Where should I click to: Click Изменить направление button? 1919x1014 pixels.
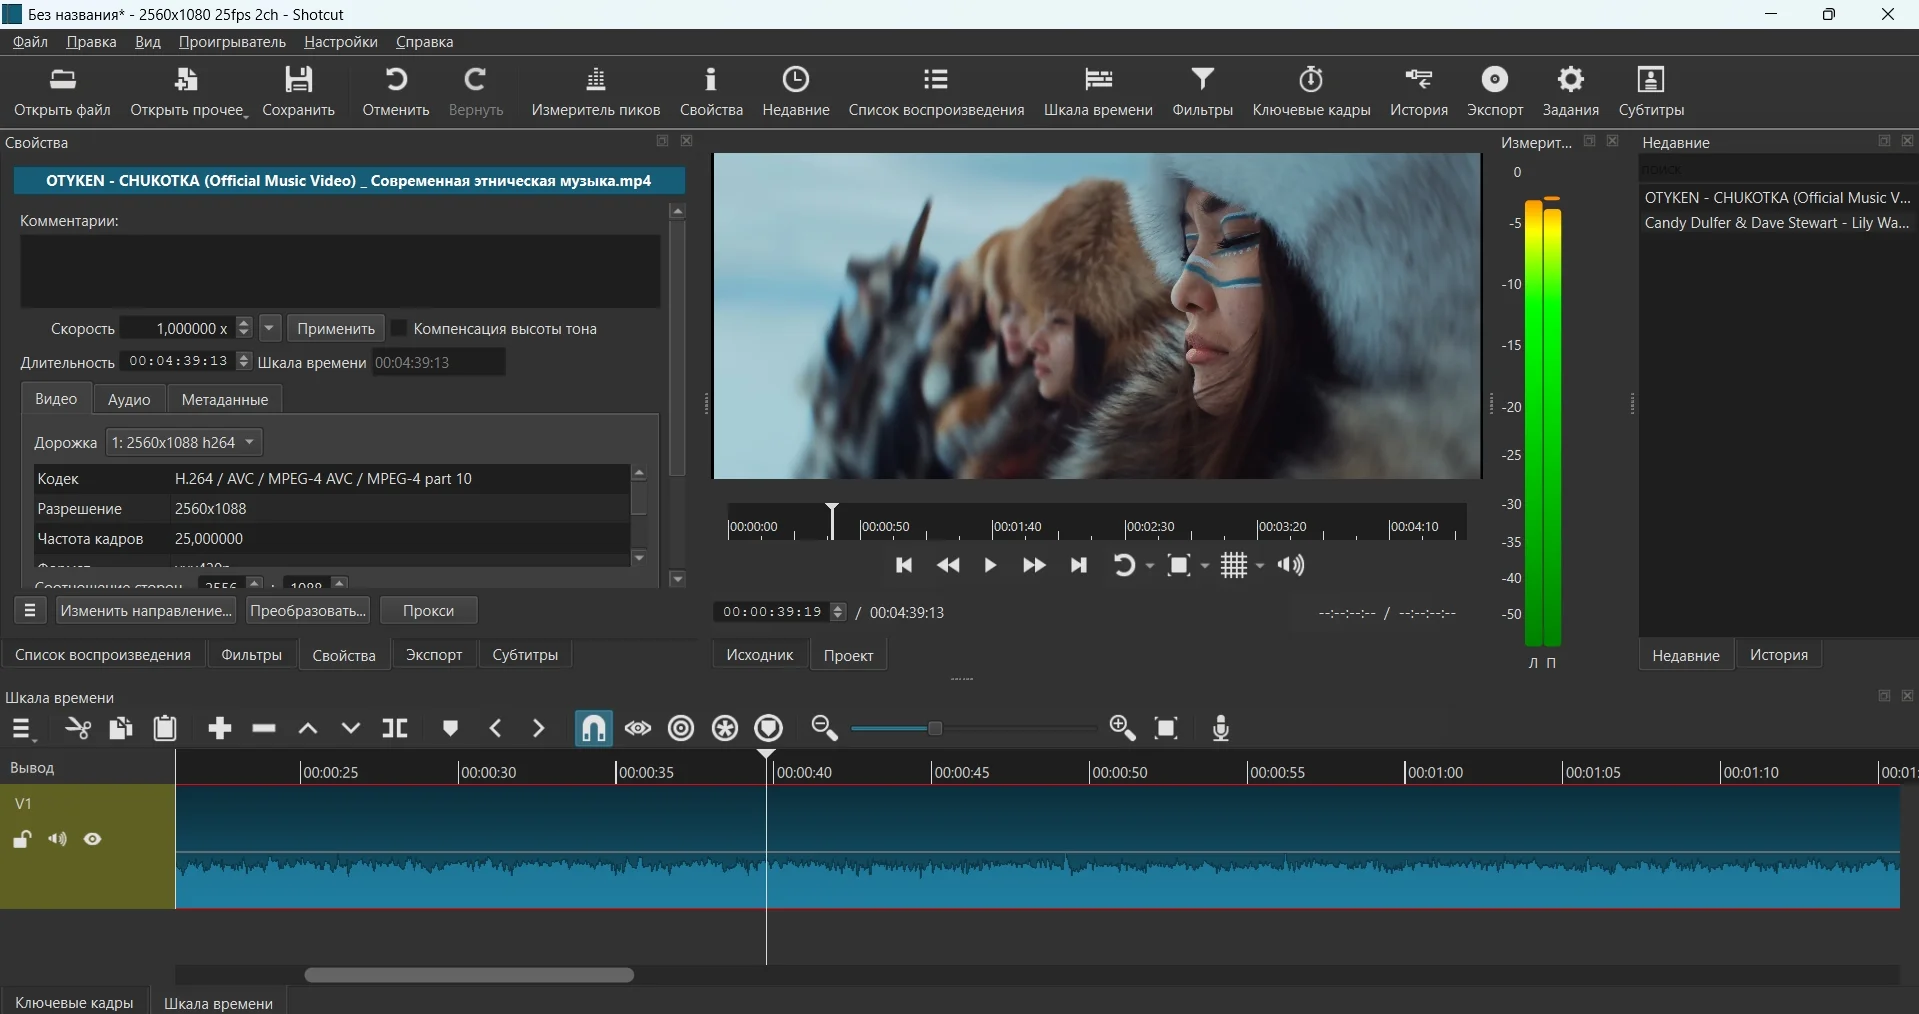coord(146,610)
